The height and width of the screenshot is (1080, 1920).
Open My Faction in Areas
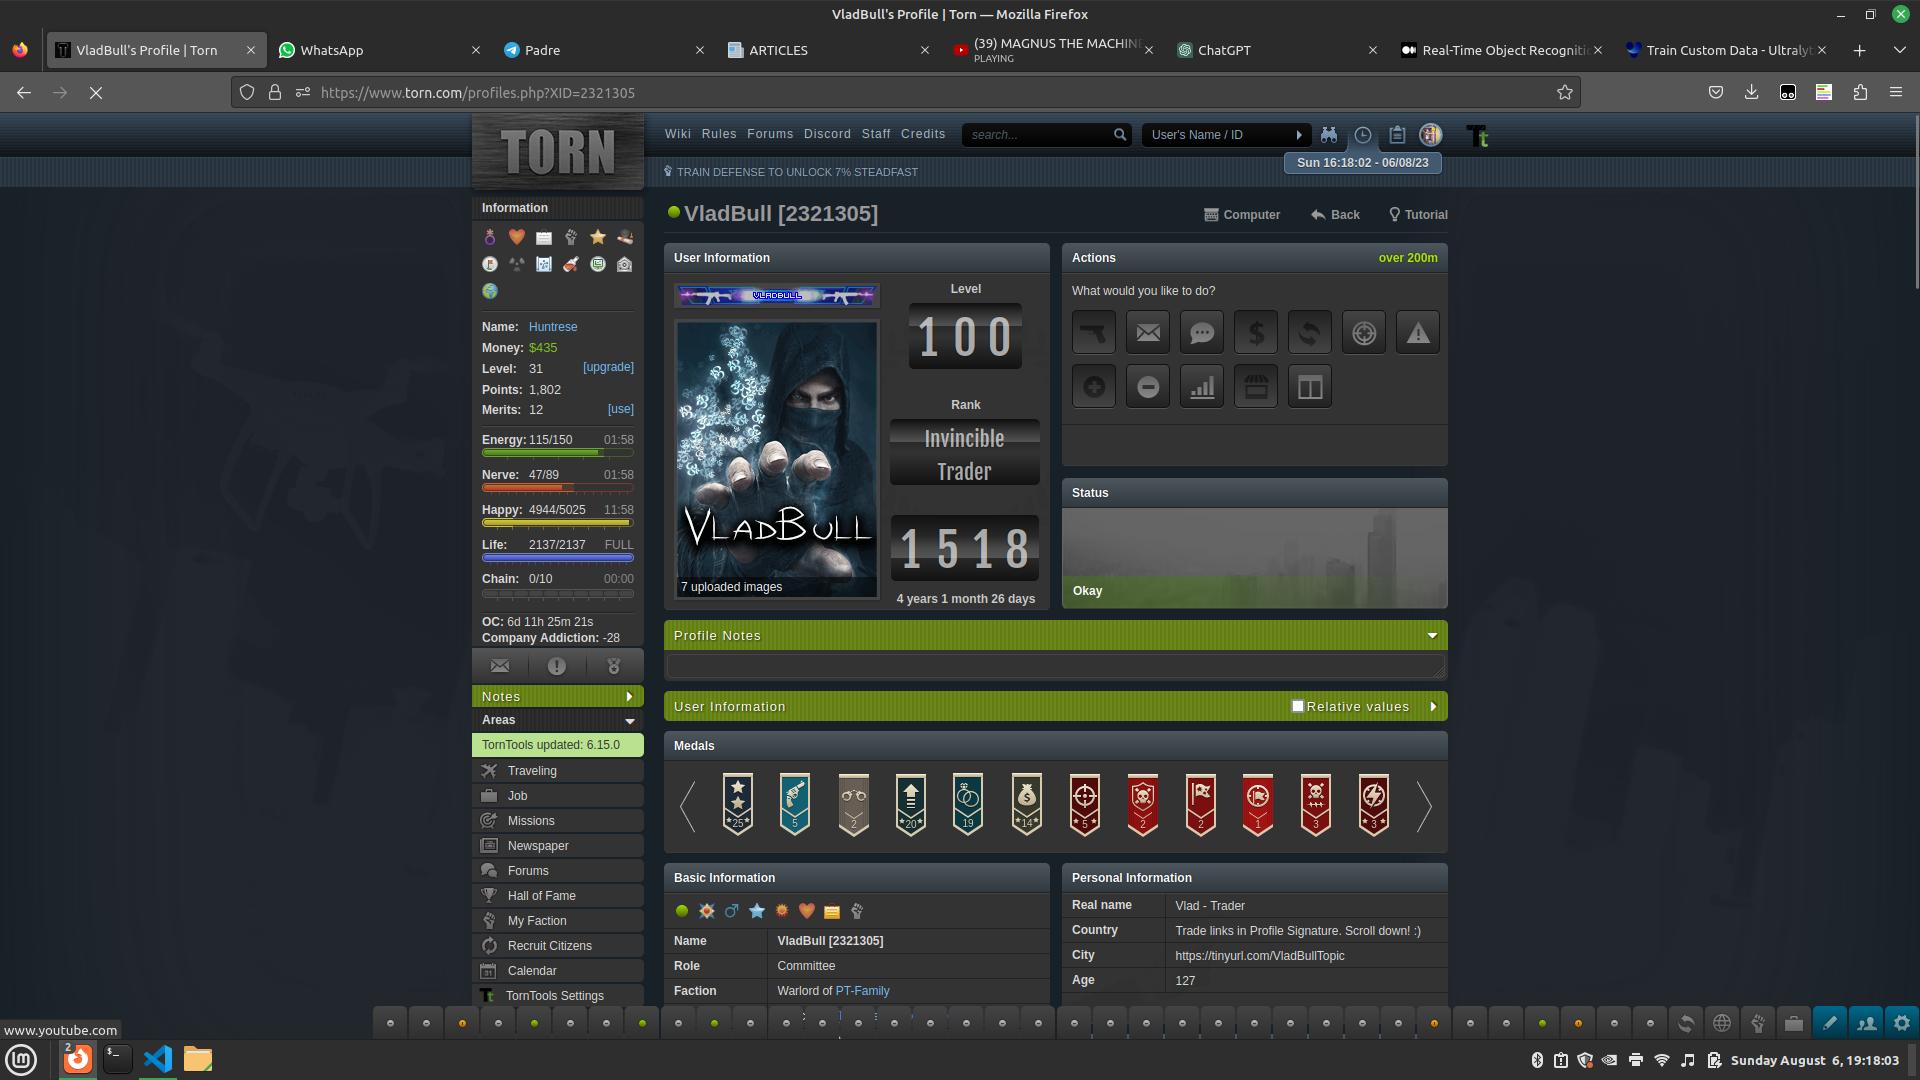pyautogui.click(x=558, y=921)
